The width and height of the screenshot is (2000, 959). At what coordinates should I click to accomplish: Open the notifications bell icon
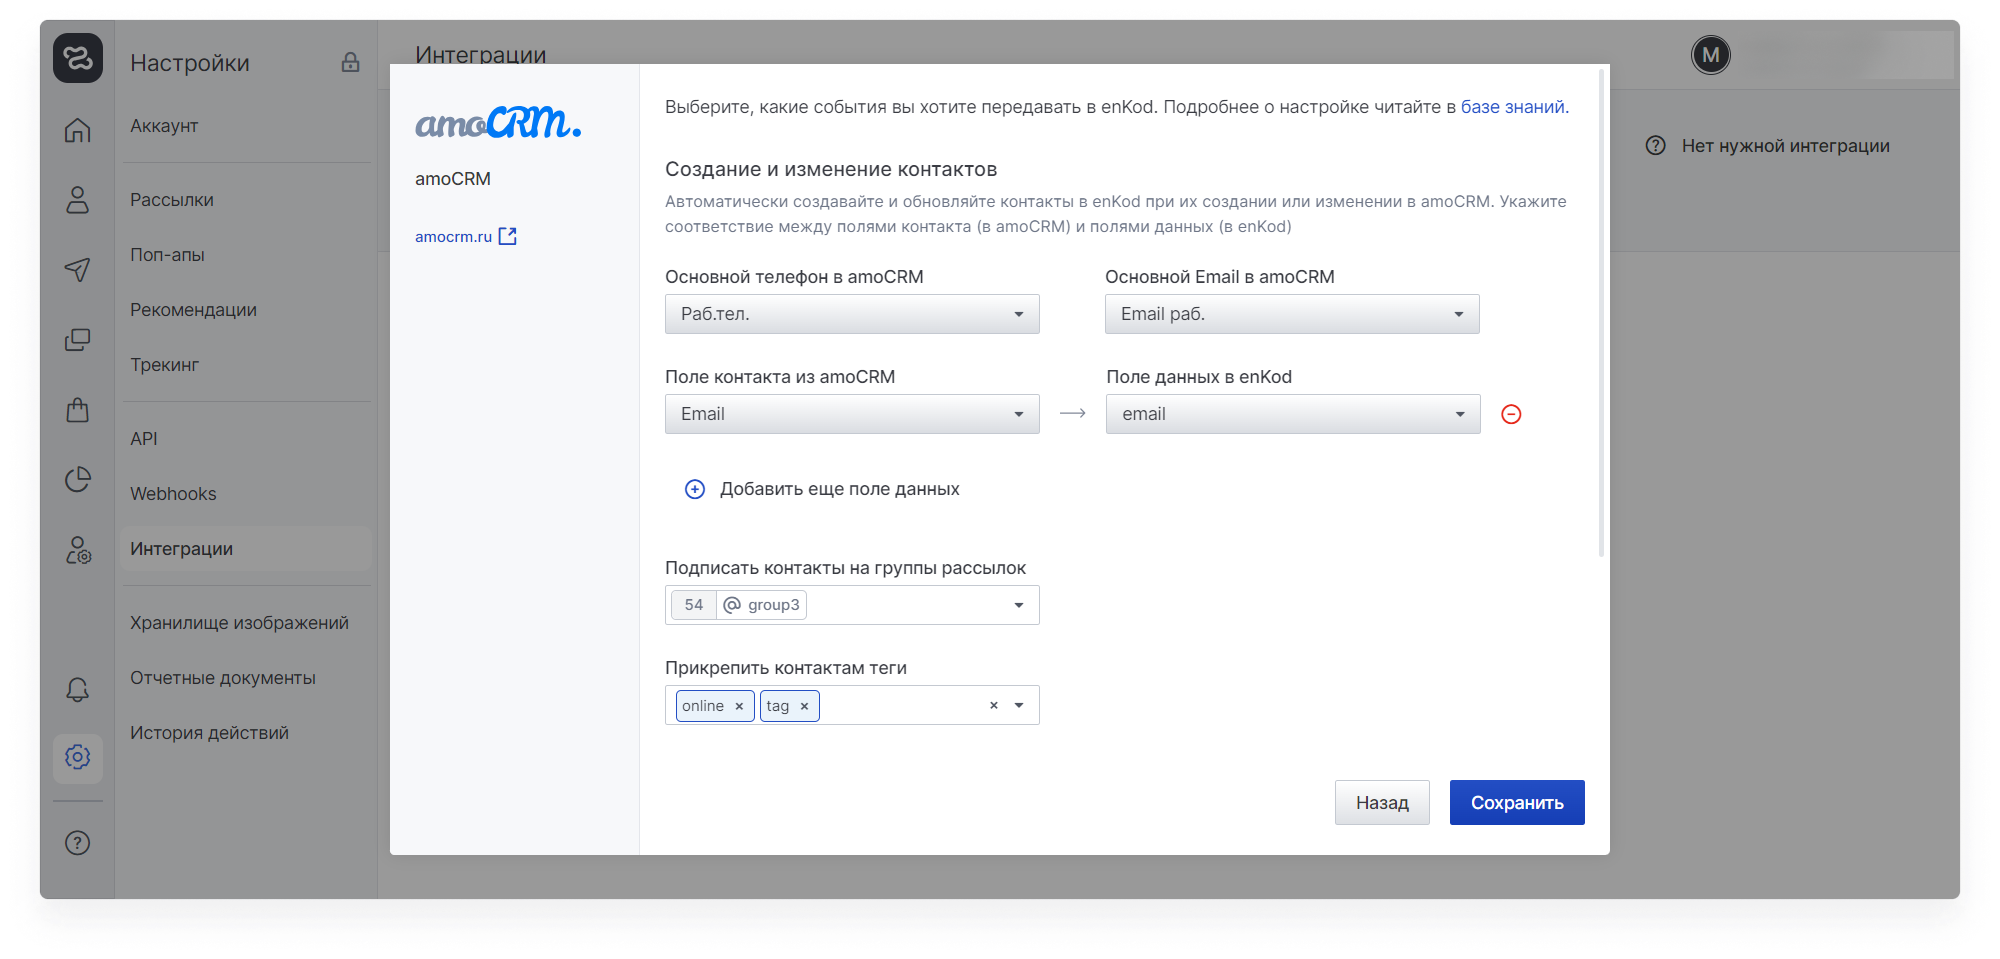click(78, 690)
